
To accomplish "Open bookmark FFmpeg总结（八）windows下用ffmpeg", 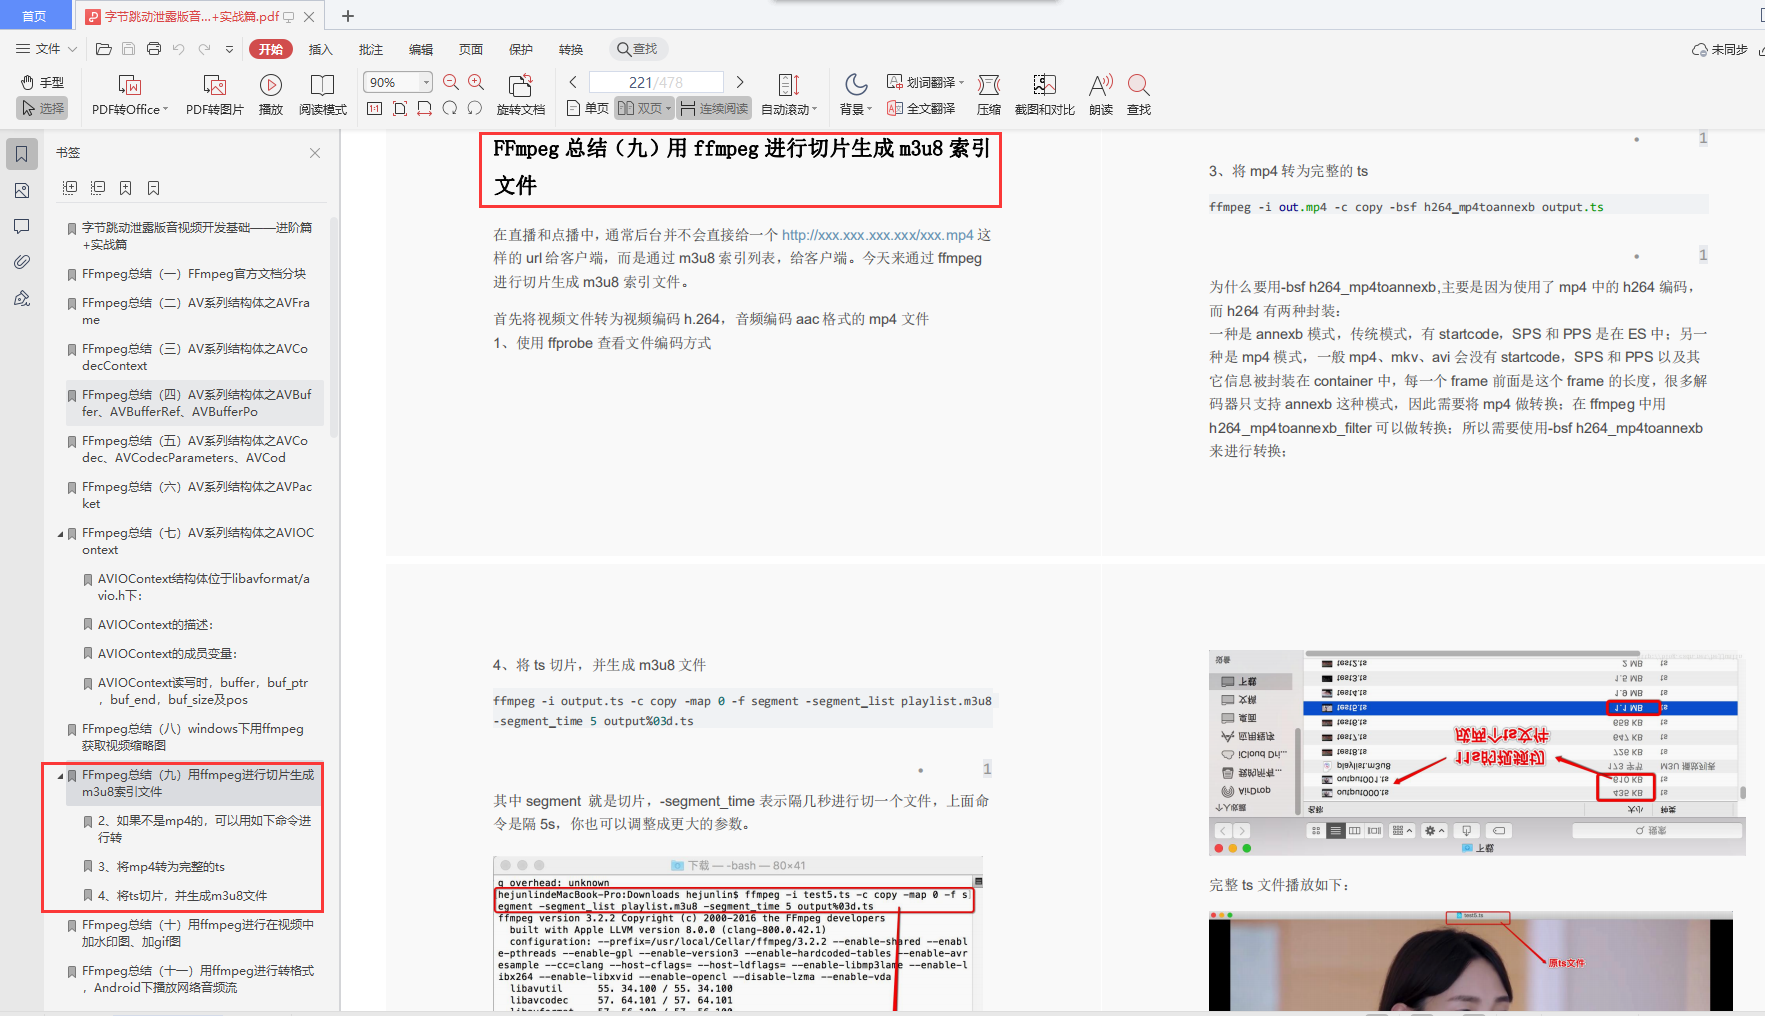I will pos(192,737).
